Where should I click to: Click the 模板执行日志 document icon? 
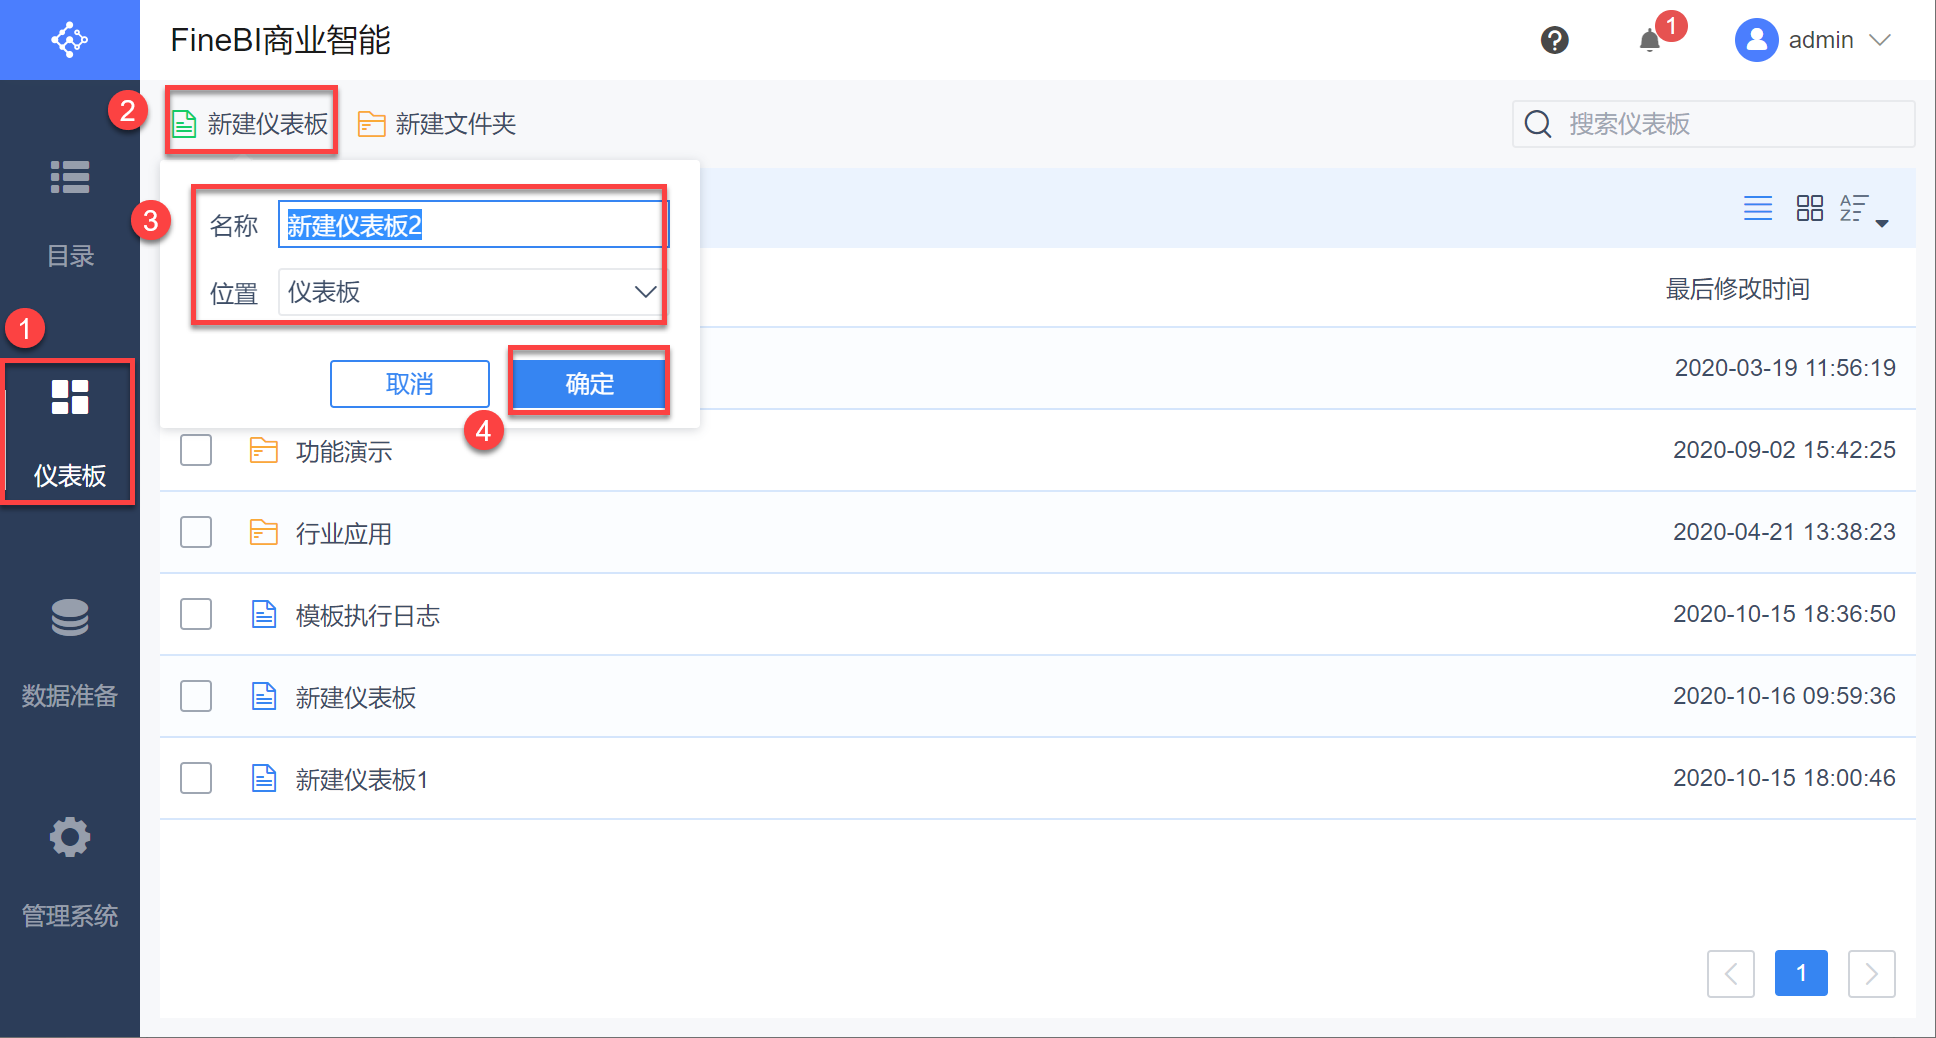[x=264, y=614]
